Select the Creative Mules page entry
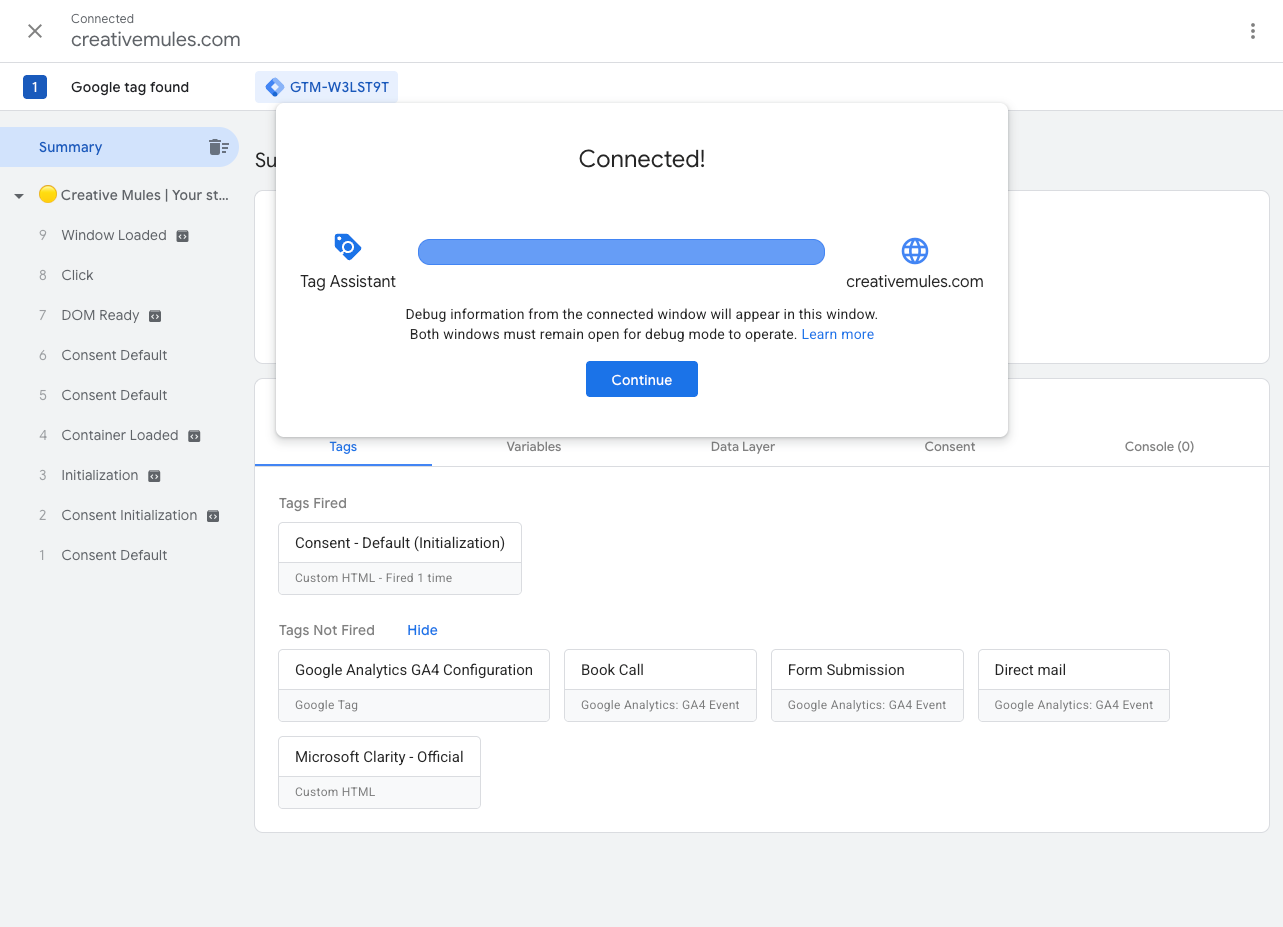Screen dimensions: 1283x927 (145, 195)
